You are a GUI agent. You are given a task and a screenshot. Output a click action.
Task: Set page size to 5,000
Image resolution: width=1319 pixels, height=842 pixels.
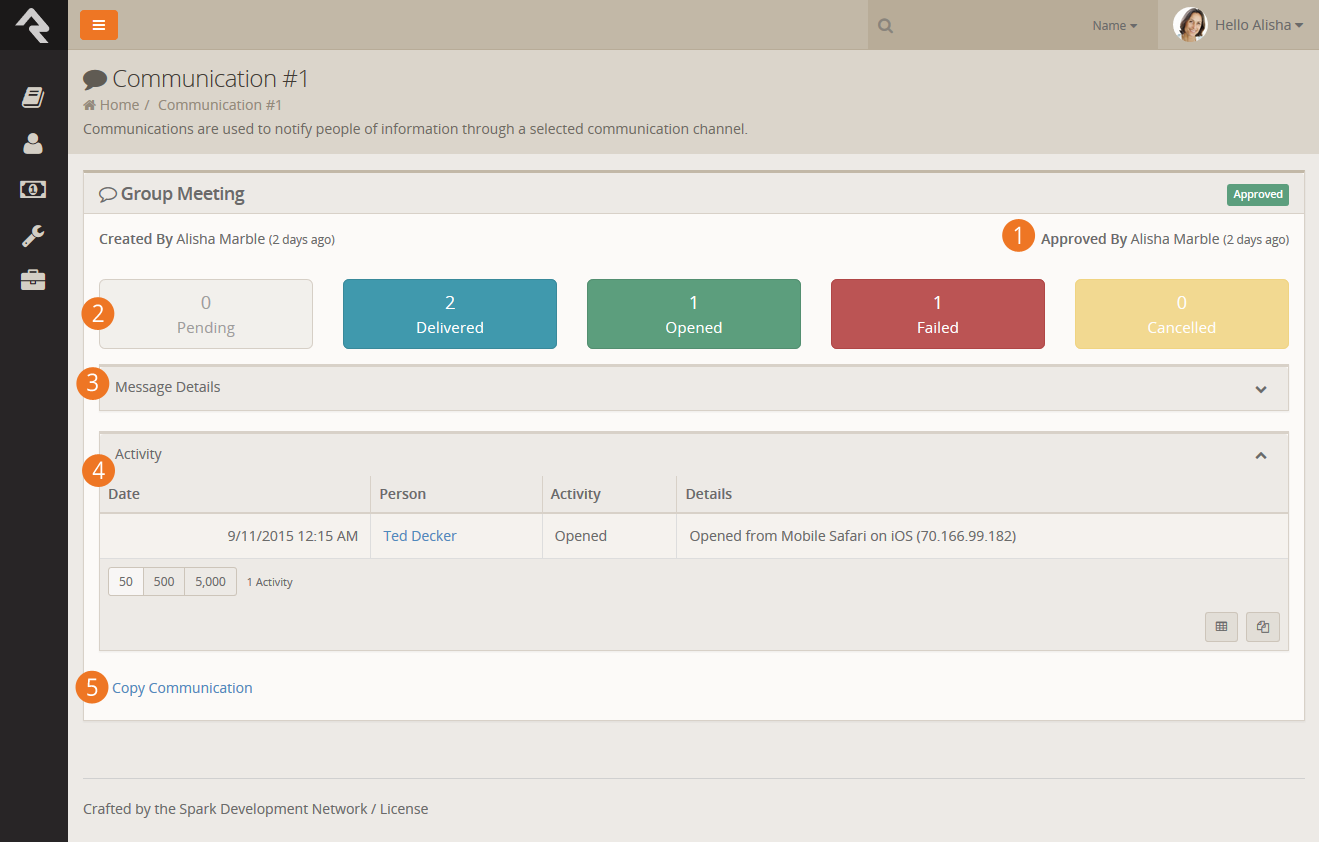[x=211, y=582]
